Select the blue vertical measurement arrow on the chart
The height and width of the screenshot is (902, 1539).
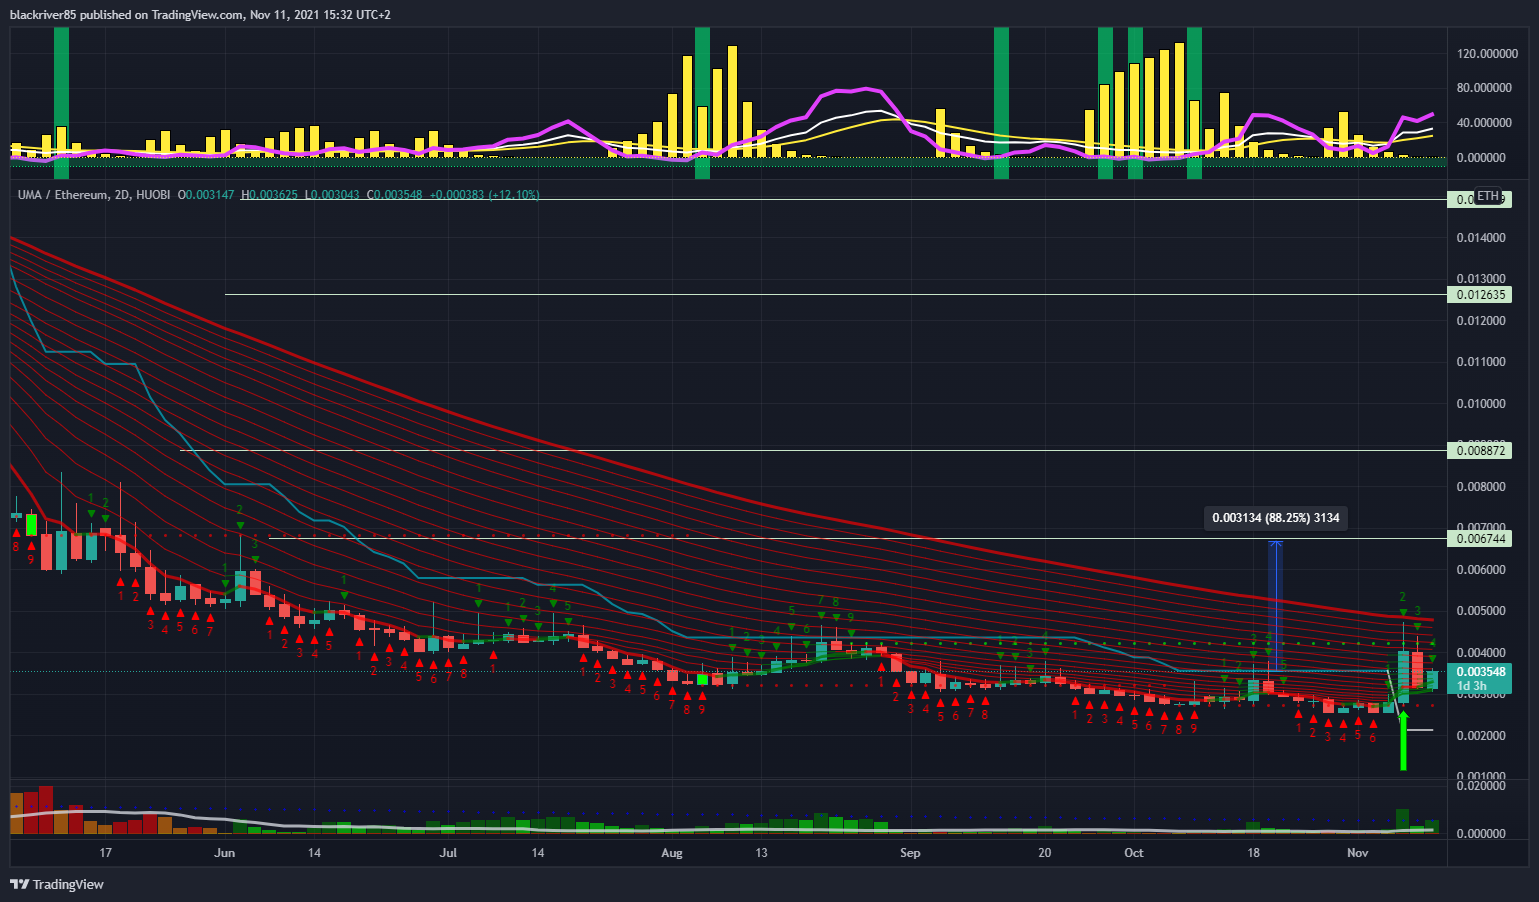click(1276, 605)
